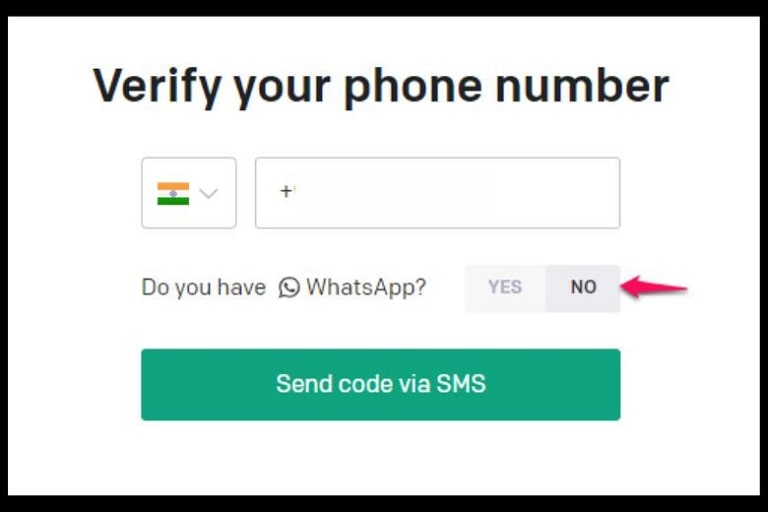Click the 'Do you have' label text
This screenshot has width=768, height=512.
(x=204, y=288)
